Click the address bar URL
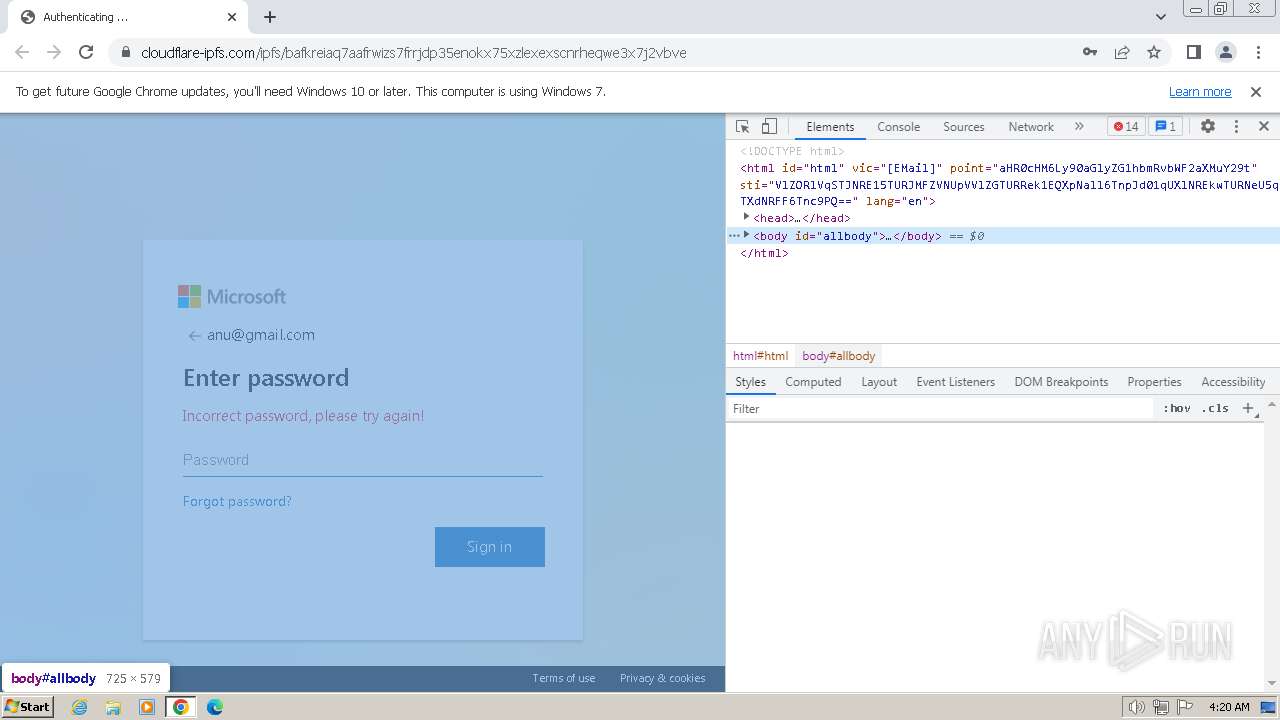The image size is (1280, 720). click(x=413, y=53)
